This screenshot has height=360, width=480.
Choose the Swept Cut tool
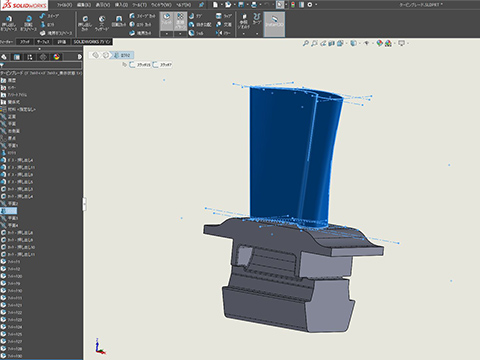click(x=142, y=16)
